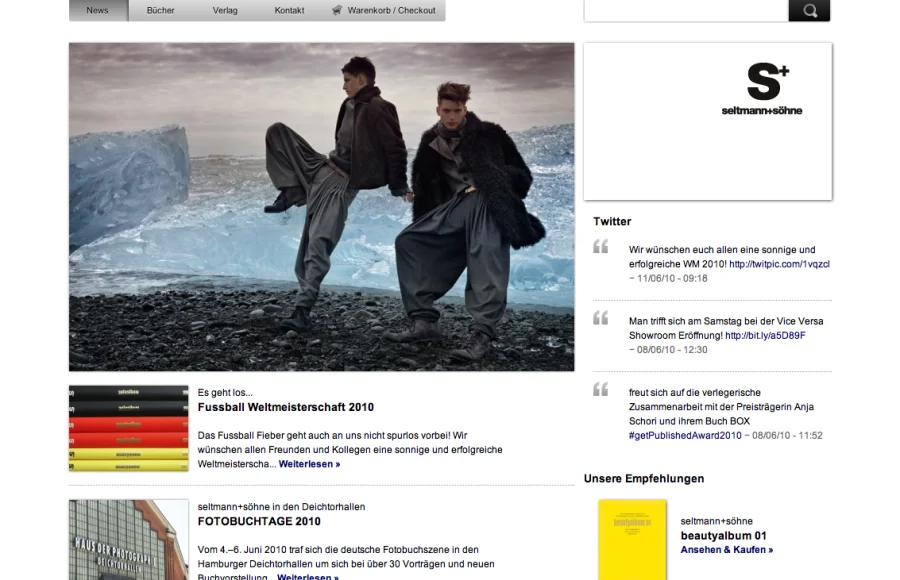
Task: Click the seltmann+söhne logo
Action: coord(762,90)
